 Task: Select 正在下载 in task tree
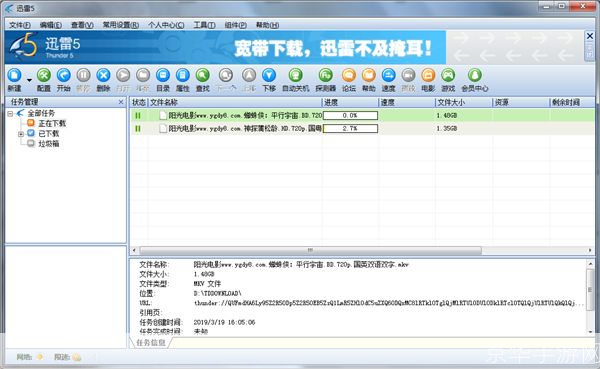pos(52,123)
